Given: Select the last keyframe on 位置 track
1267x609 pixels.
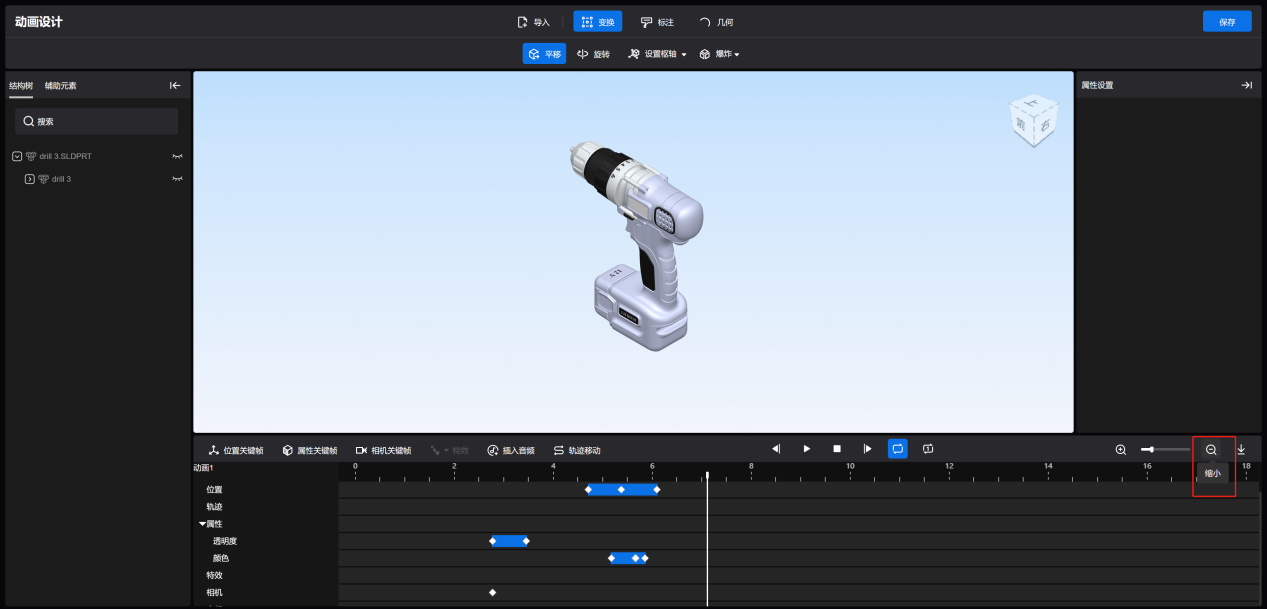Looking at the screenshot, I should 656,490.
